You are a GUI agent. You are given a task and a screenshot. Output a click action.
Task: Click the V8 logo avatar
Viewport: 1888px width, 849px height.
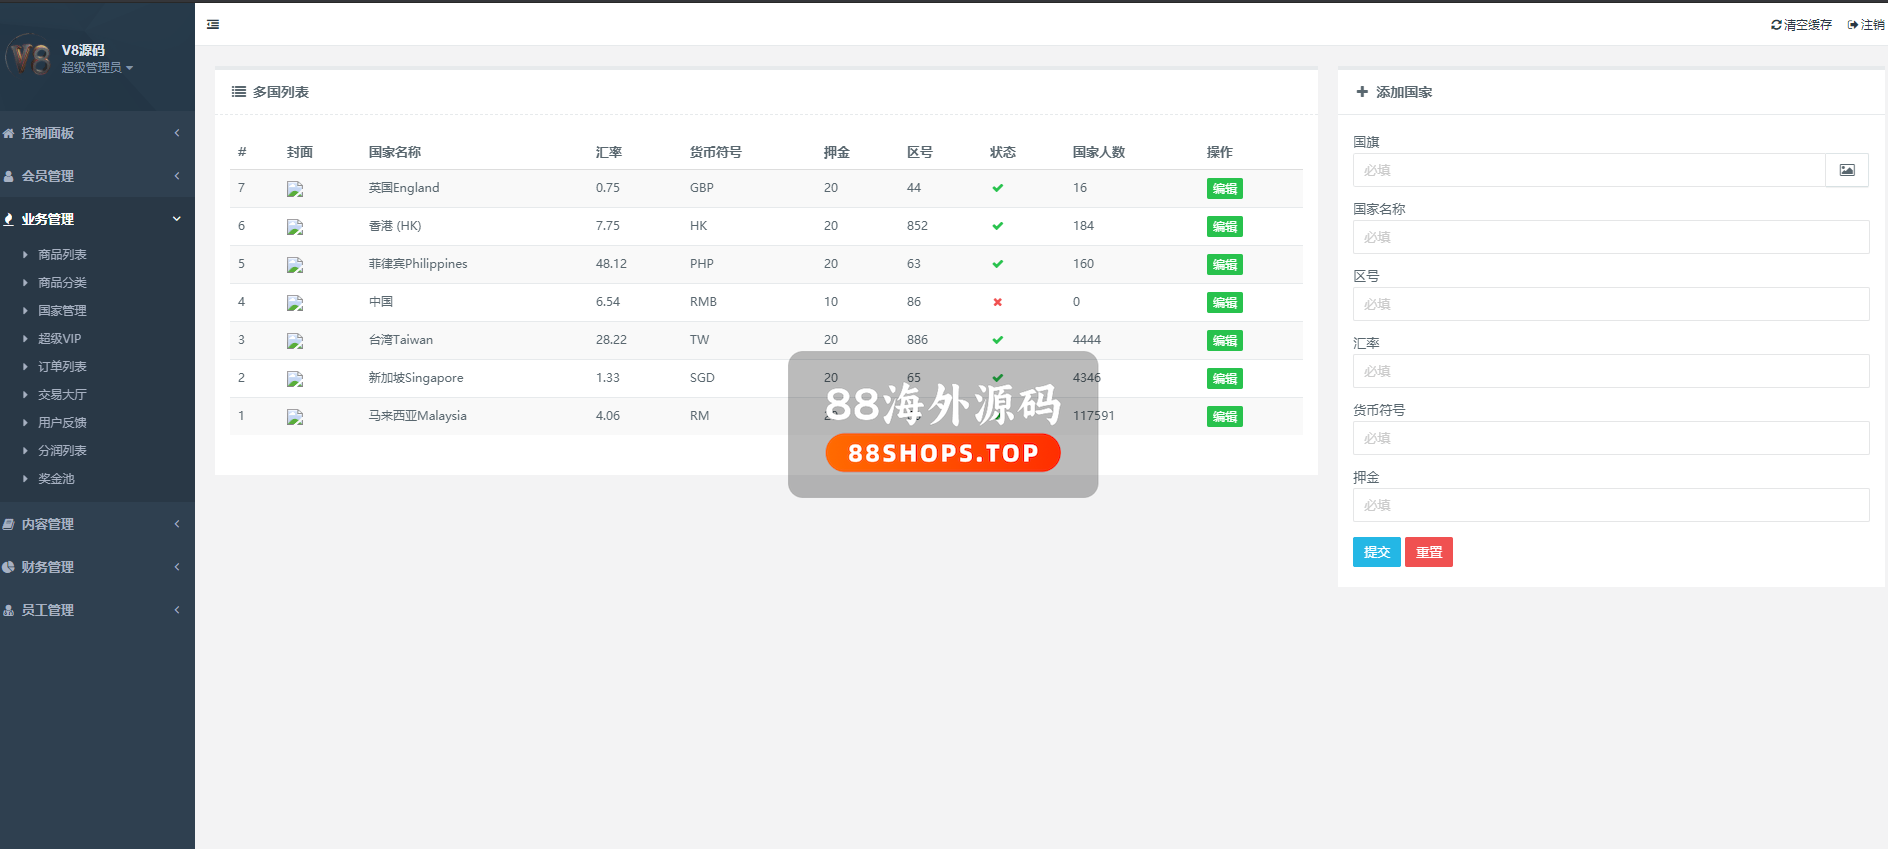click(29, 57)
